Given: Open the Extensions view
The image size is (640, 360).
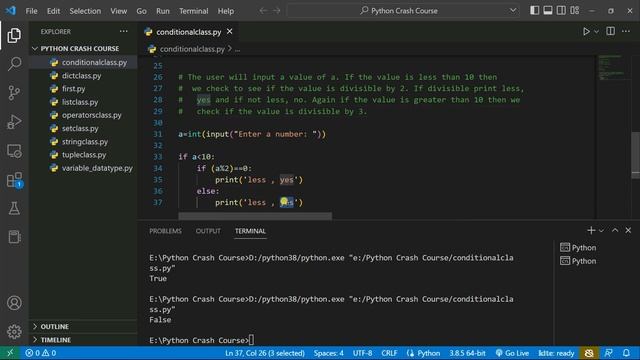Looking at the screenshot, I should click(x=14, y=180).
